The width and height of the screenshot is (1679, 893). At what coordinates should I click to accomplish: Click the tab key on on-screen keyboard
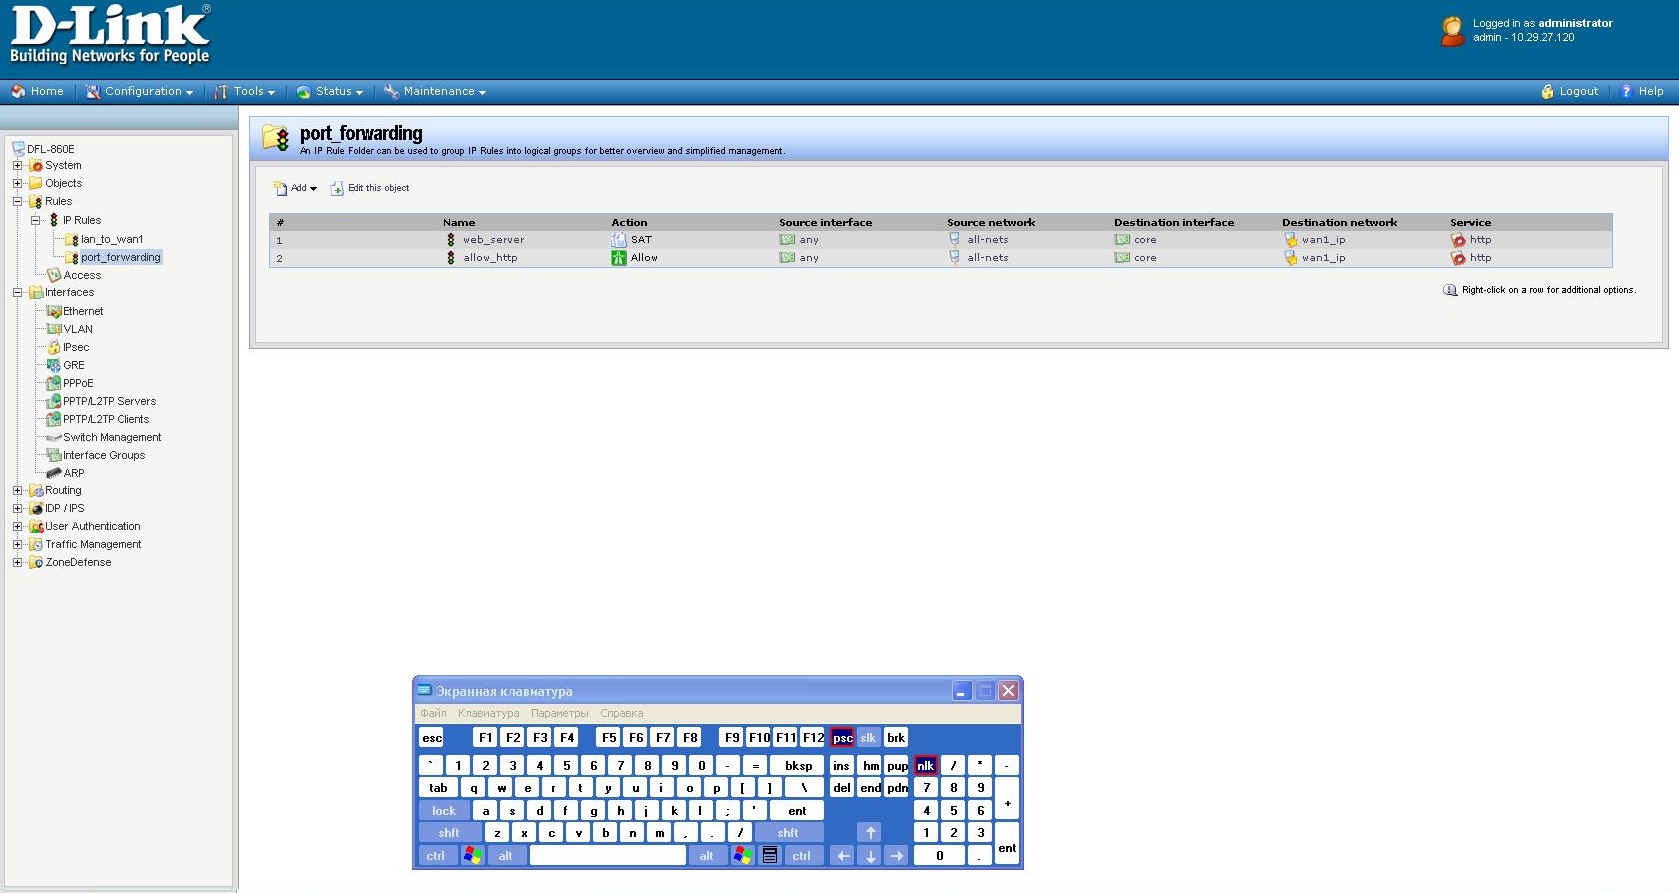(x=438, y=788)
